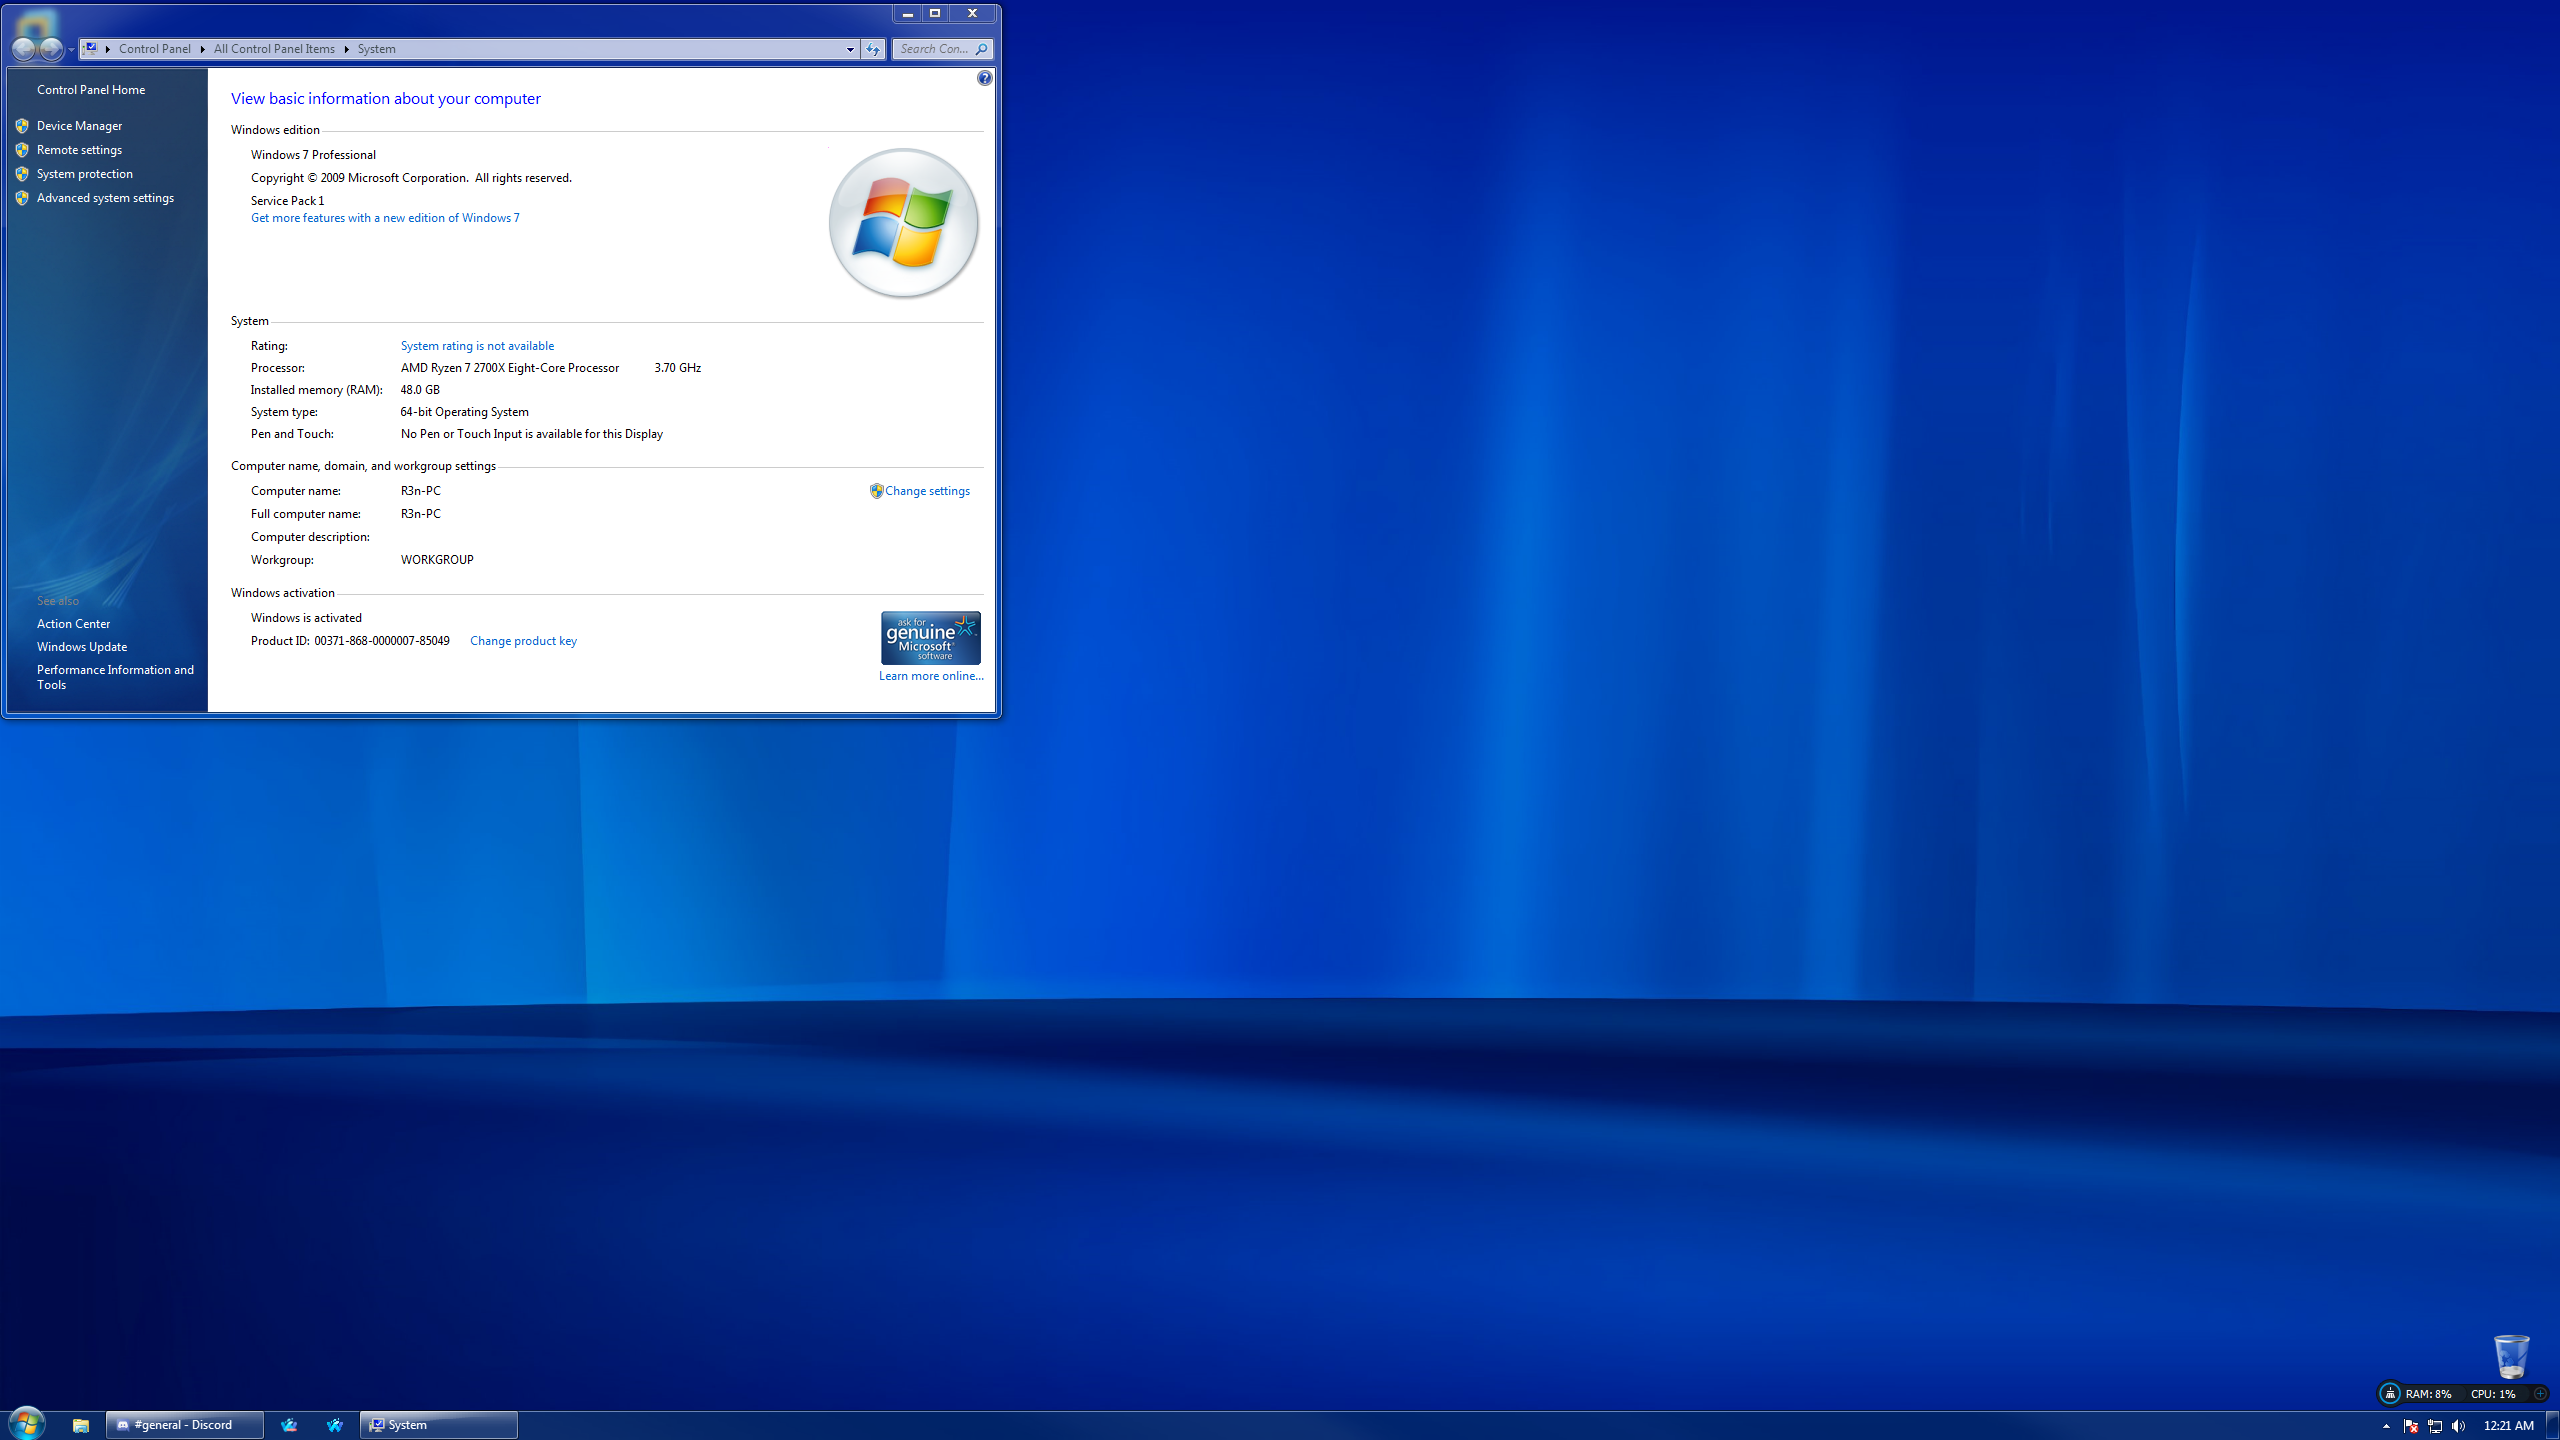Expand arrow after All Control Panel Items

(x=346, y=49)
